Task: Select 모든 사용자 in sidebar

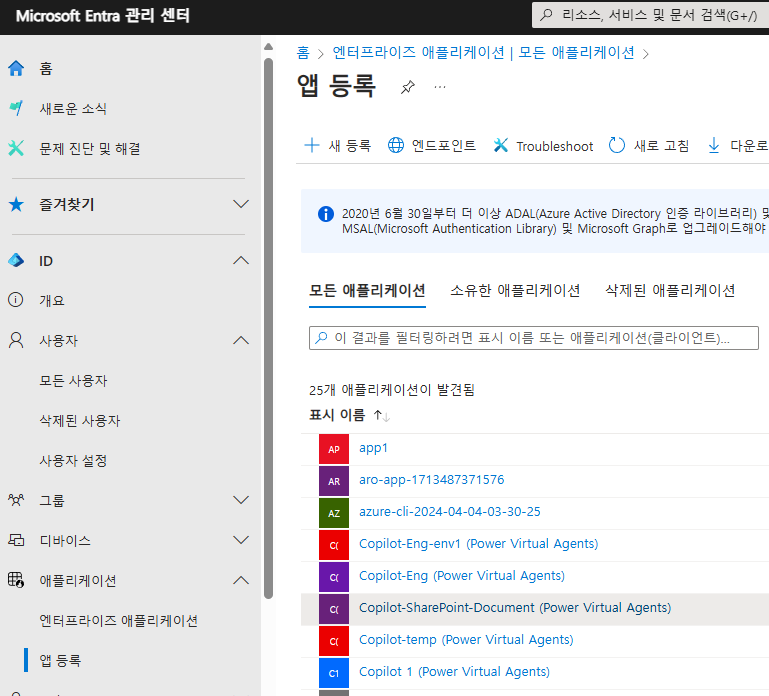Action: [x=73, y=381]
